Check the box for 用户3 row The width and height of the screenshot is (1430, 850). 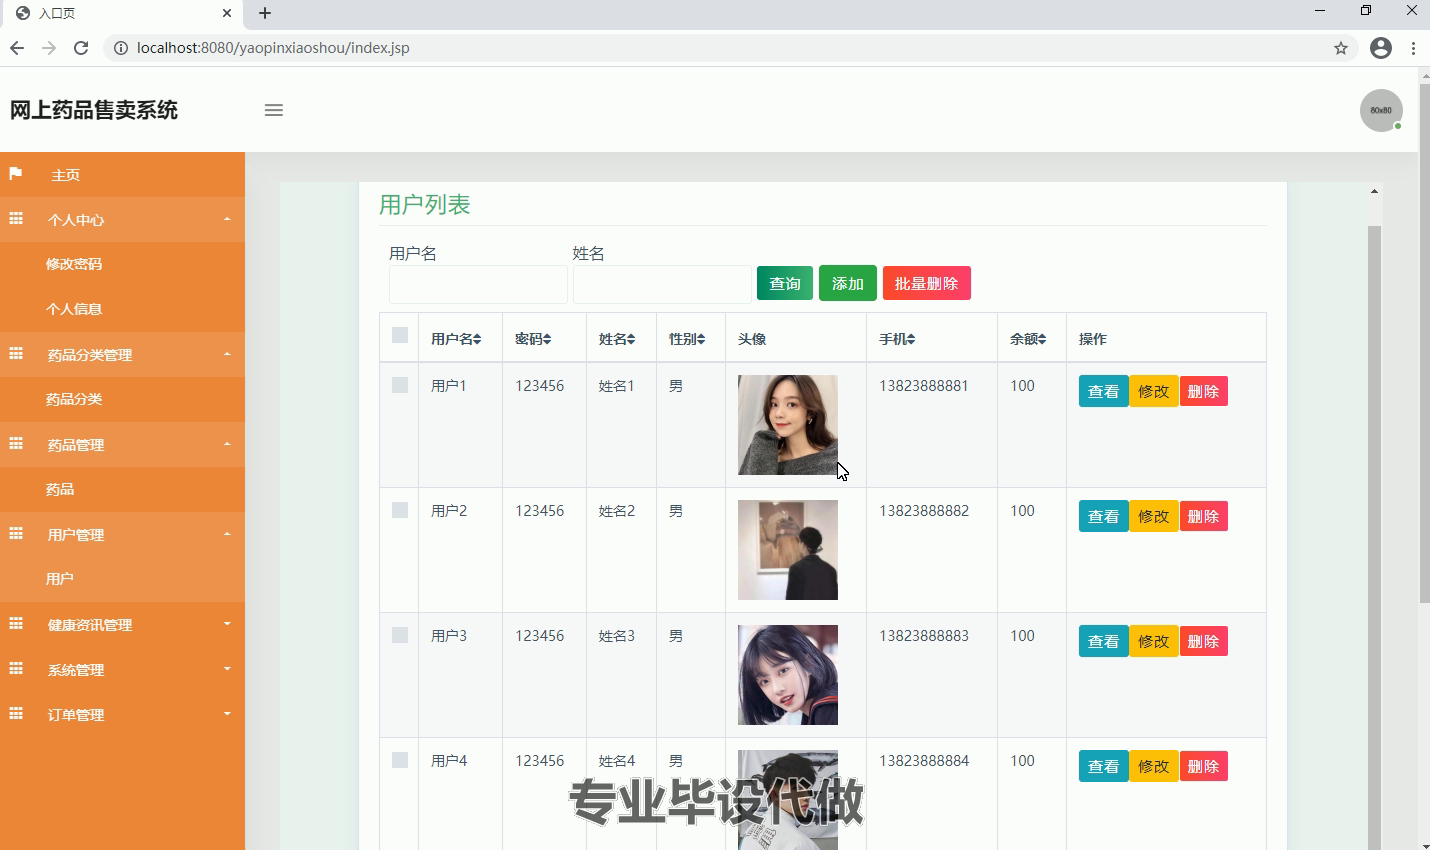point(400,635)
